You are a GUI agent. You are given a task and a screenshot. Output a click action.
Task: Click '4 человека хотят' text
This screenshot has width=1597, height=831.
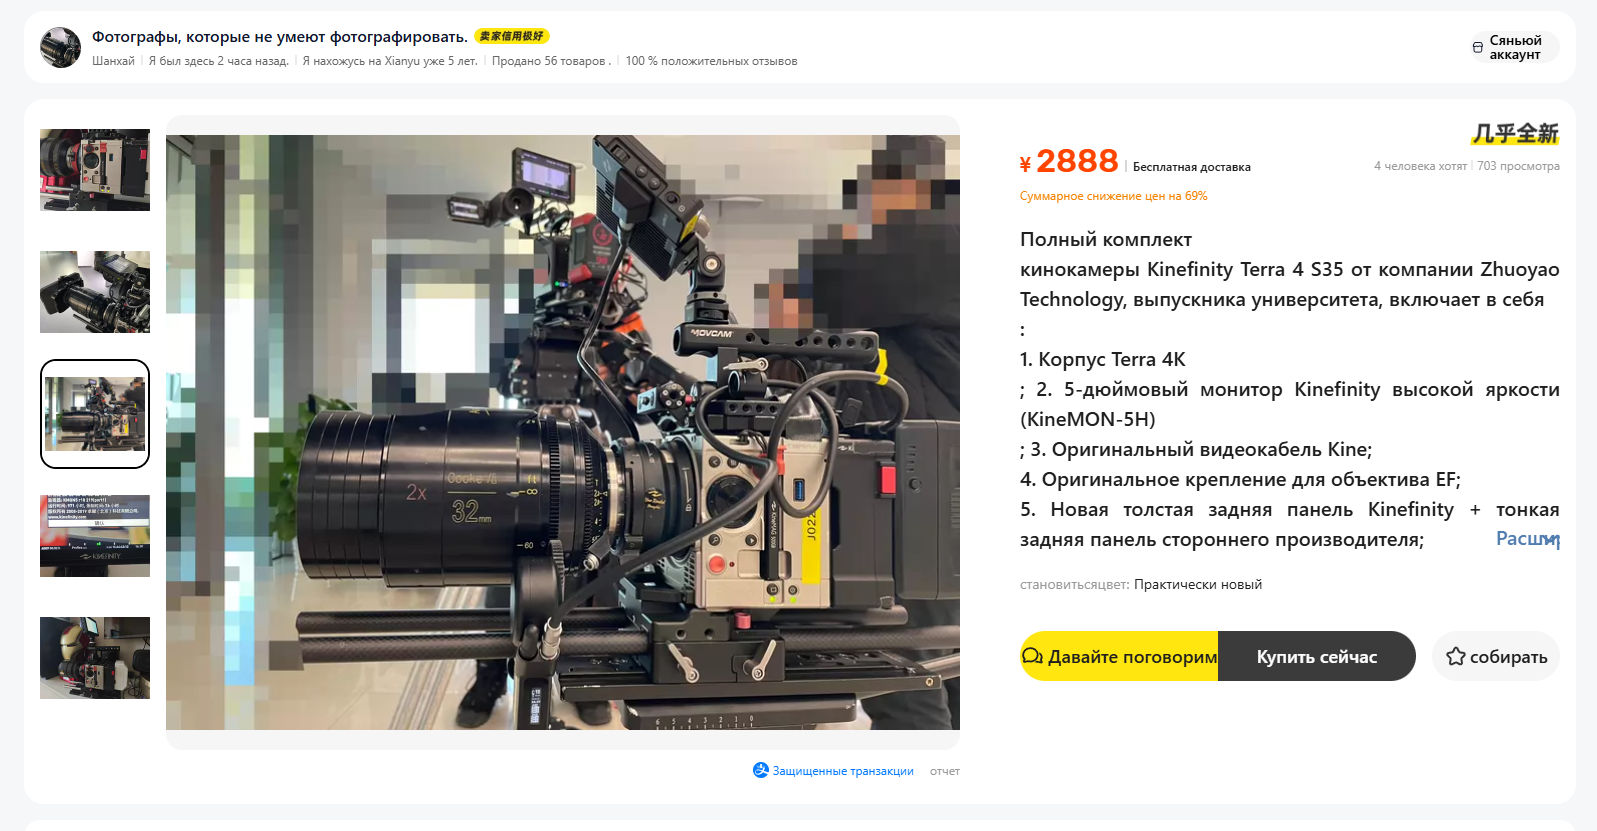pyautogui.click(x=1420, y=166)
